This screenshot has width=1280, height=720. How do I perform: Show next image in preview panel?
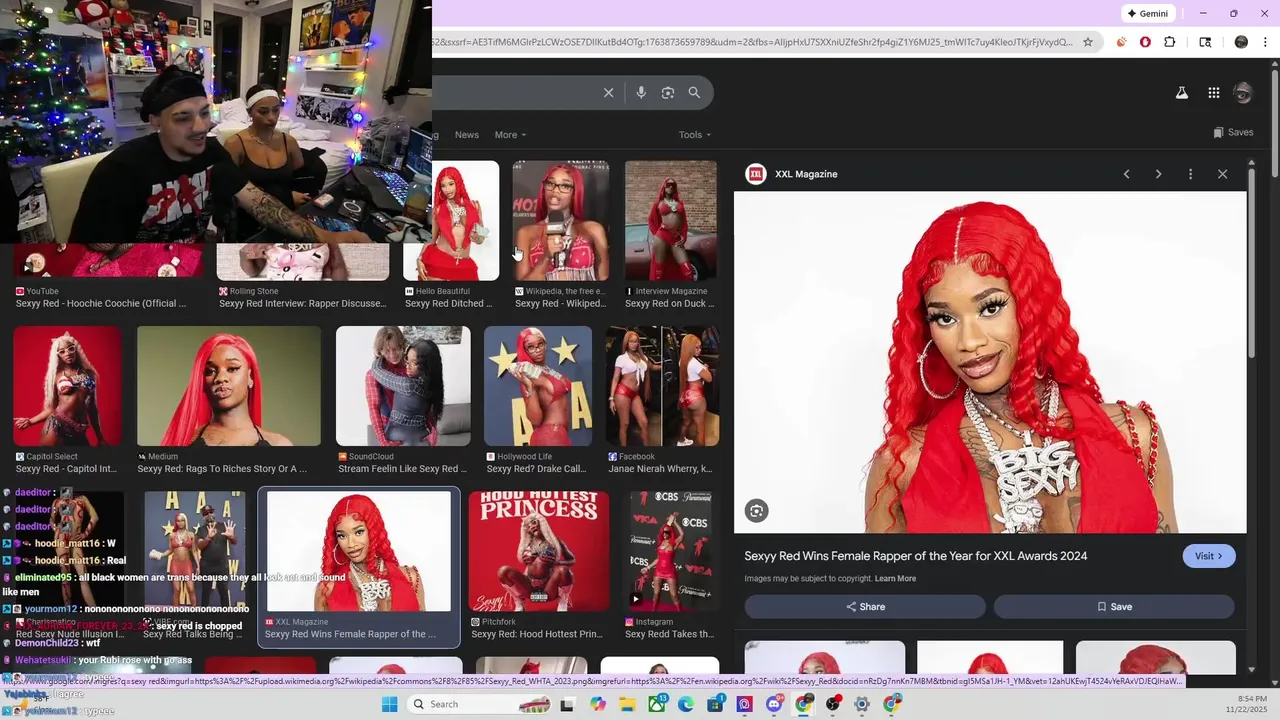click(1158, 174)
